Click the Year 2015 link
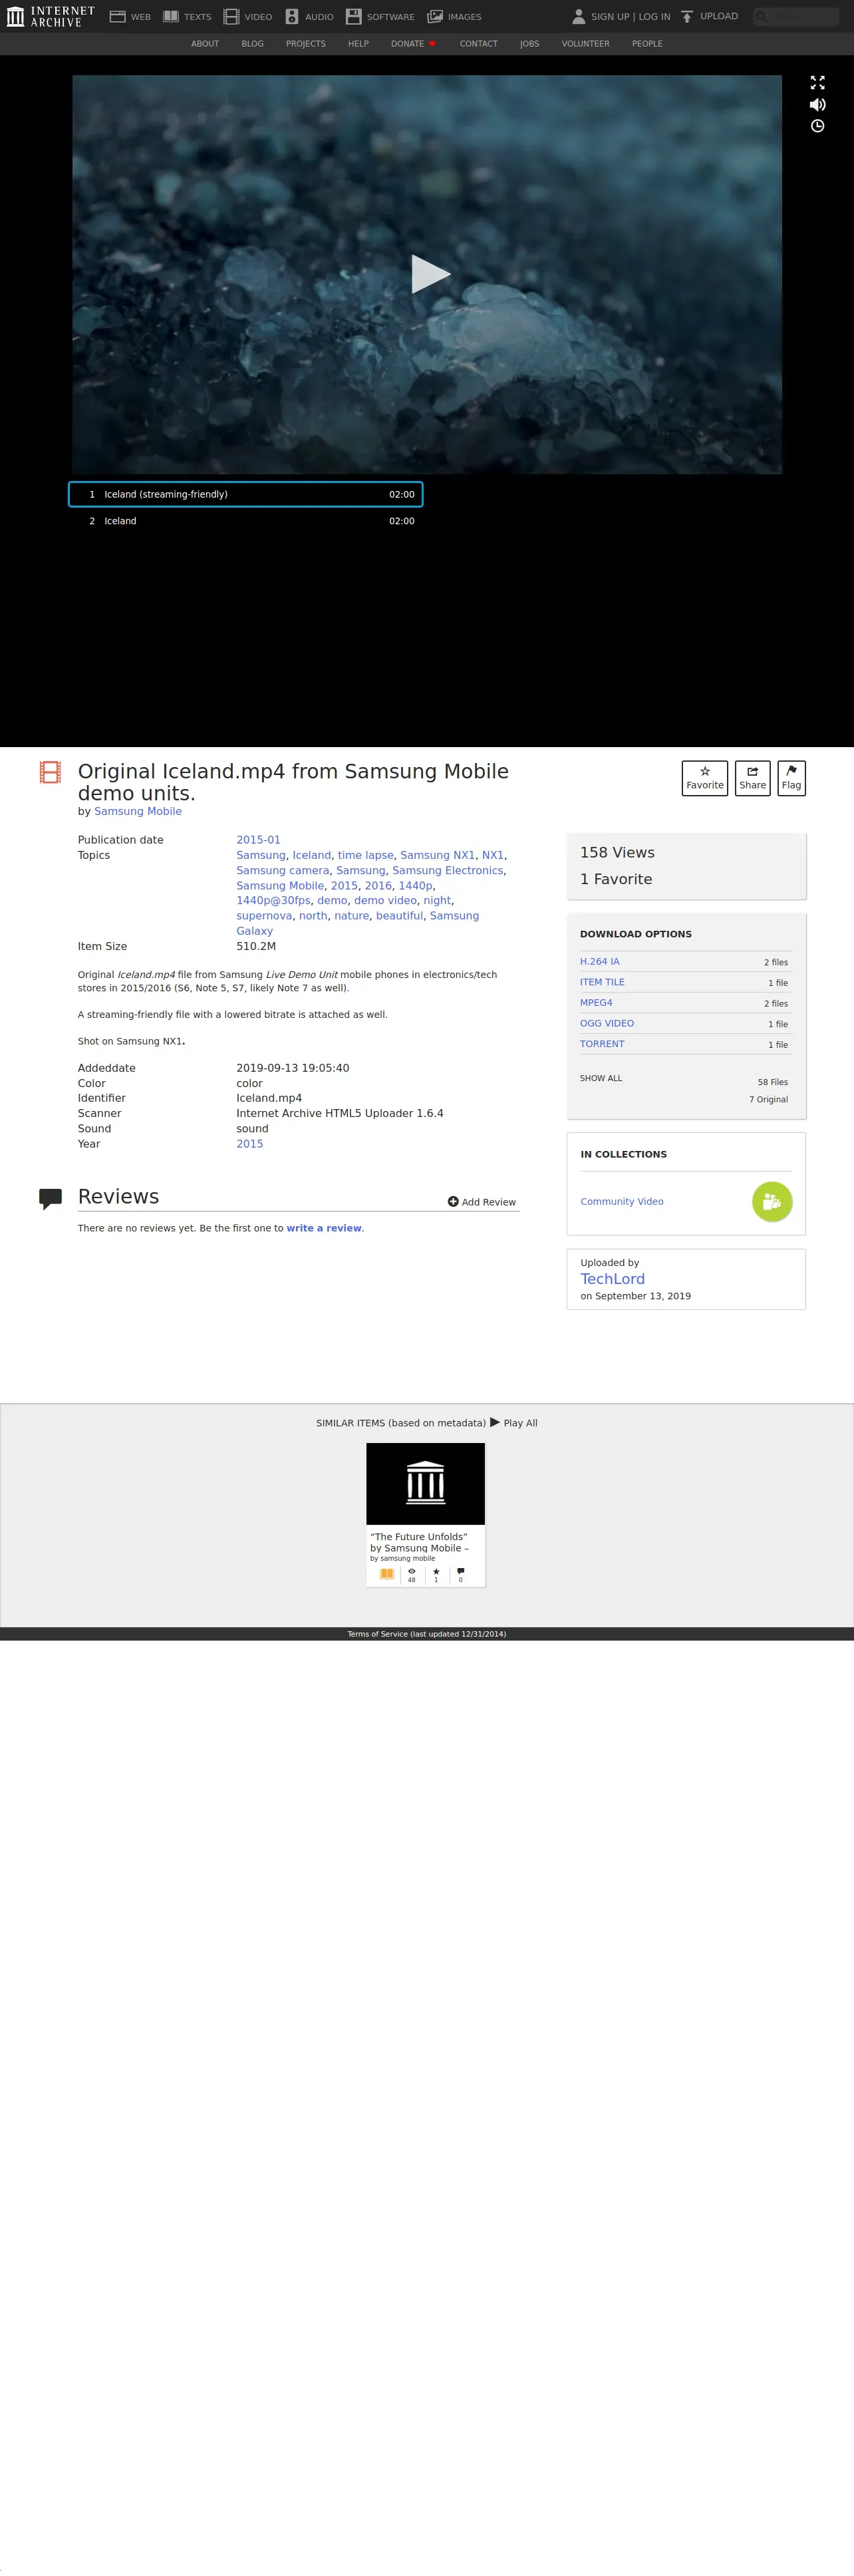The image size is (854, 2576). tap(250, 1144)
